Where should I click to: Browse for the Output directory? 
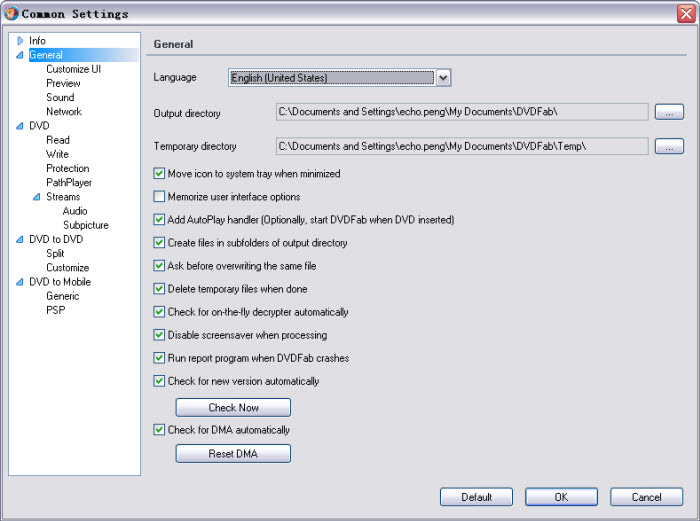click(x=669, y=112)
